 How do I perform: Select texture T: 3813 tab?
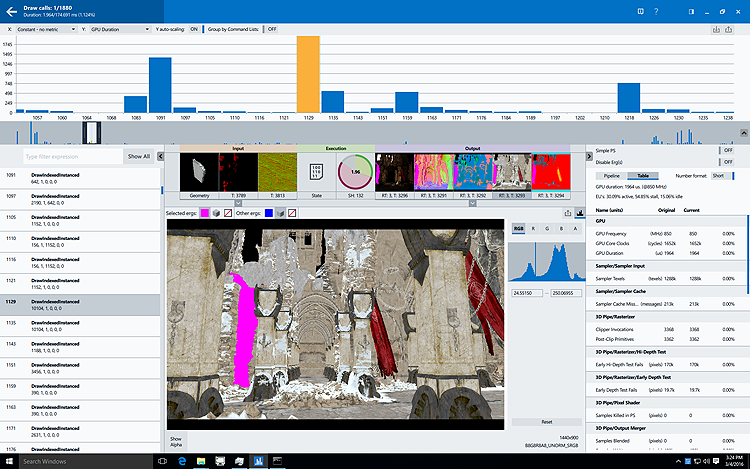277,196
